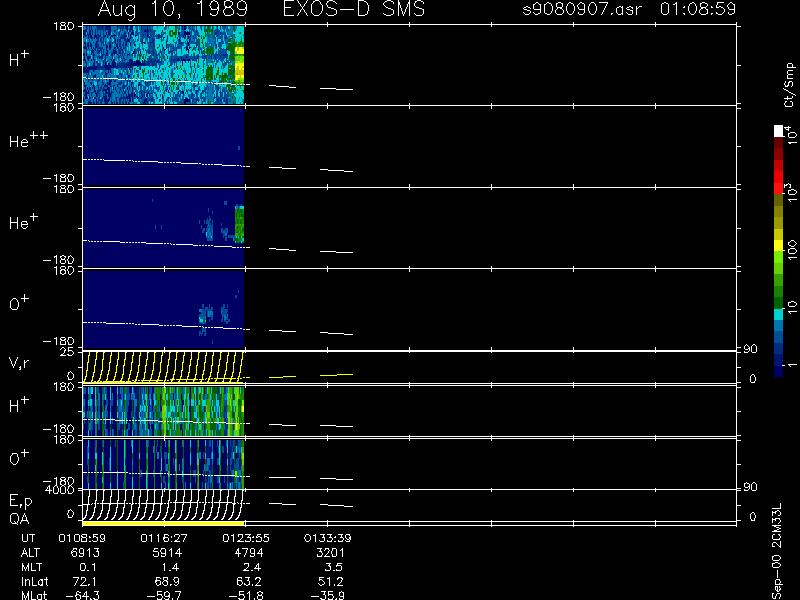The height and width of the screenshot is (600, 800).
Task: Click the MLT value 1.4
Action: pyautogui.click(x=170, y=567)
